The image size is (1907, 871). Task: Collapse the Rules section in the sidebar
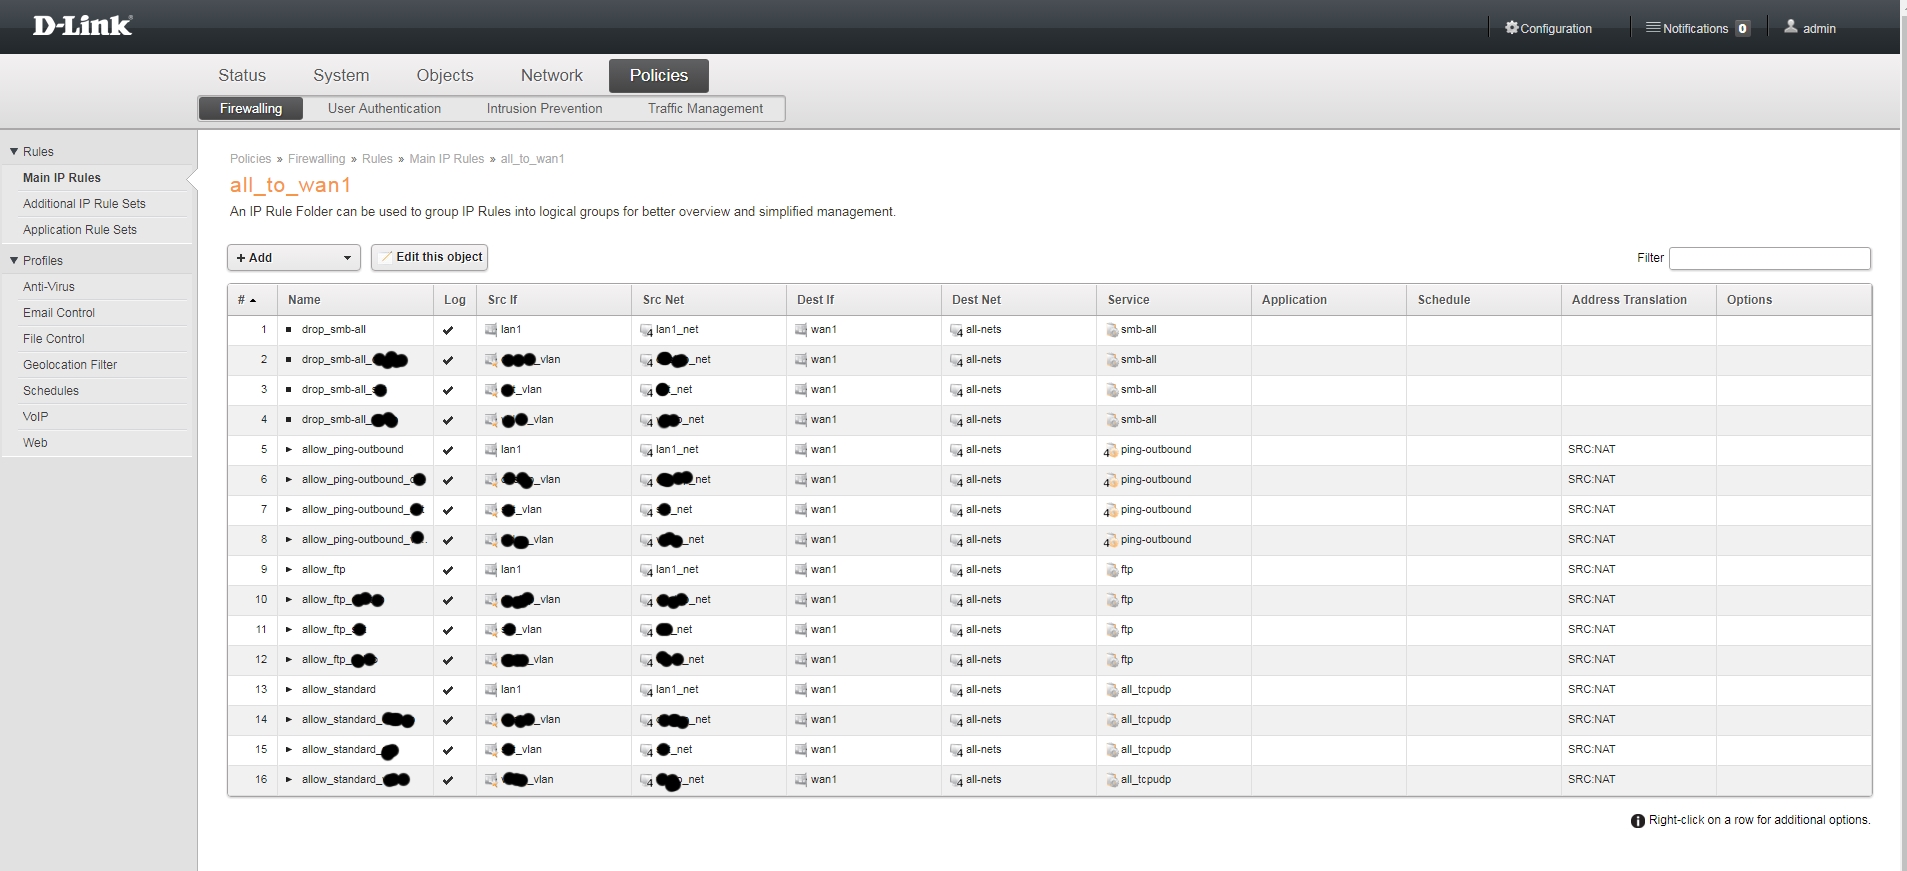(x=14, y=152)
